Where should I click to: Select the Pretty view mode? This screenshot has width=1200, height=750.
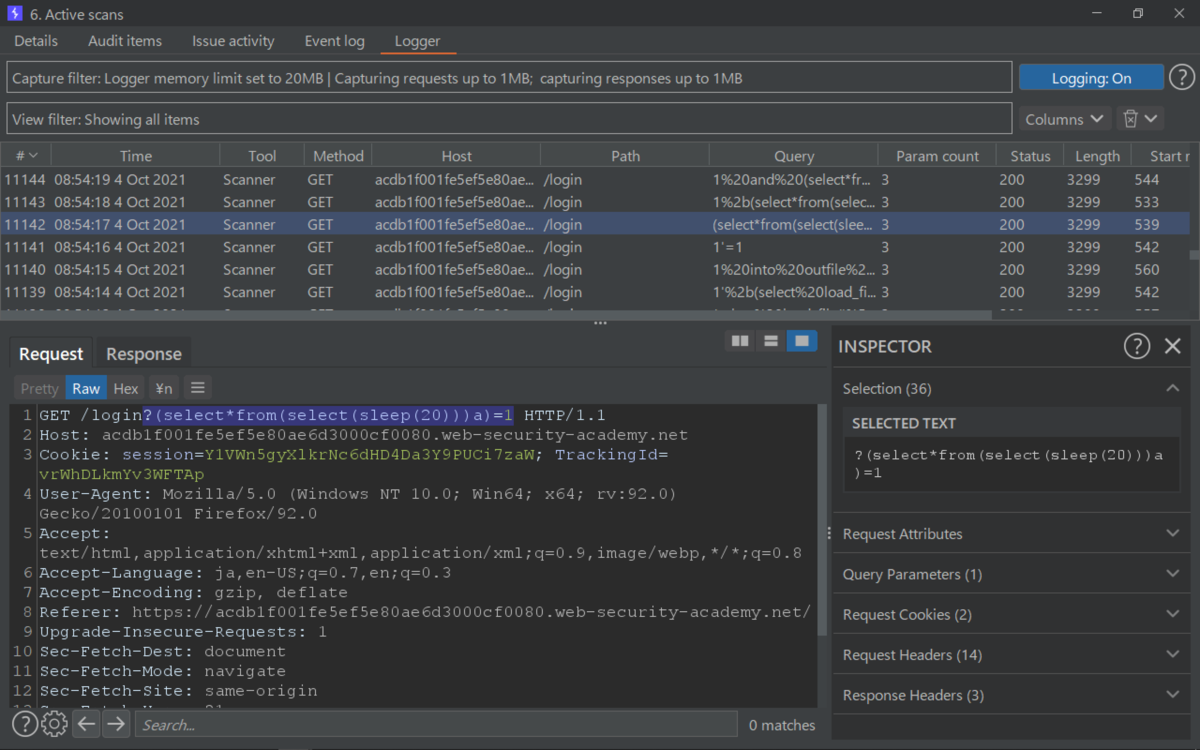click(x=40, y=388)
